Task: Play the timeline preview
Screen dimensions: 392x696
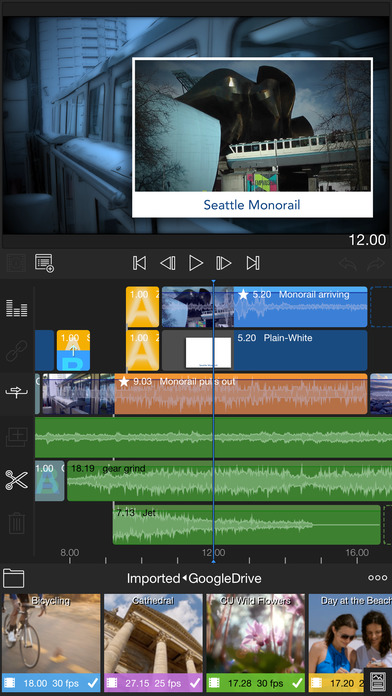Action: tap(196, 263)
